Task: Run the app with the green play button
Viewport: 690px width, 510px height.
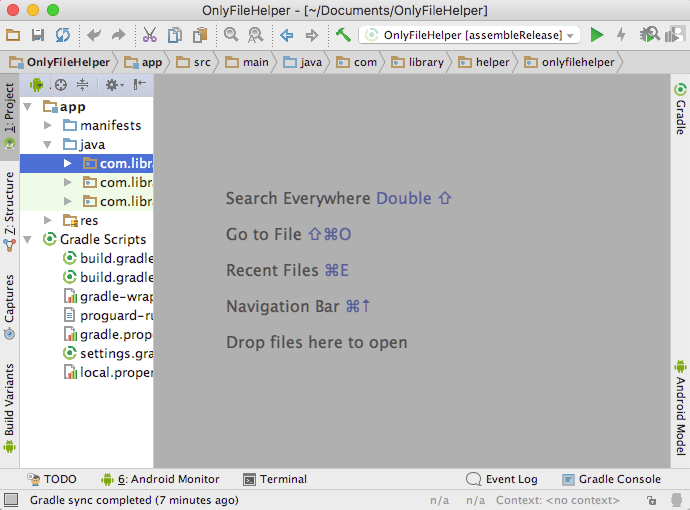Action: click(597, 35)
